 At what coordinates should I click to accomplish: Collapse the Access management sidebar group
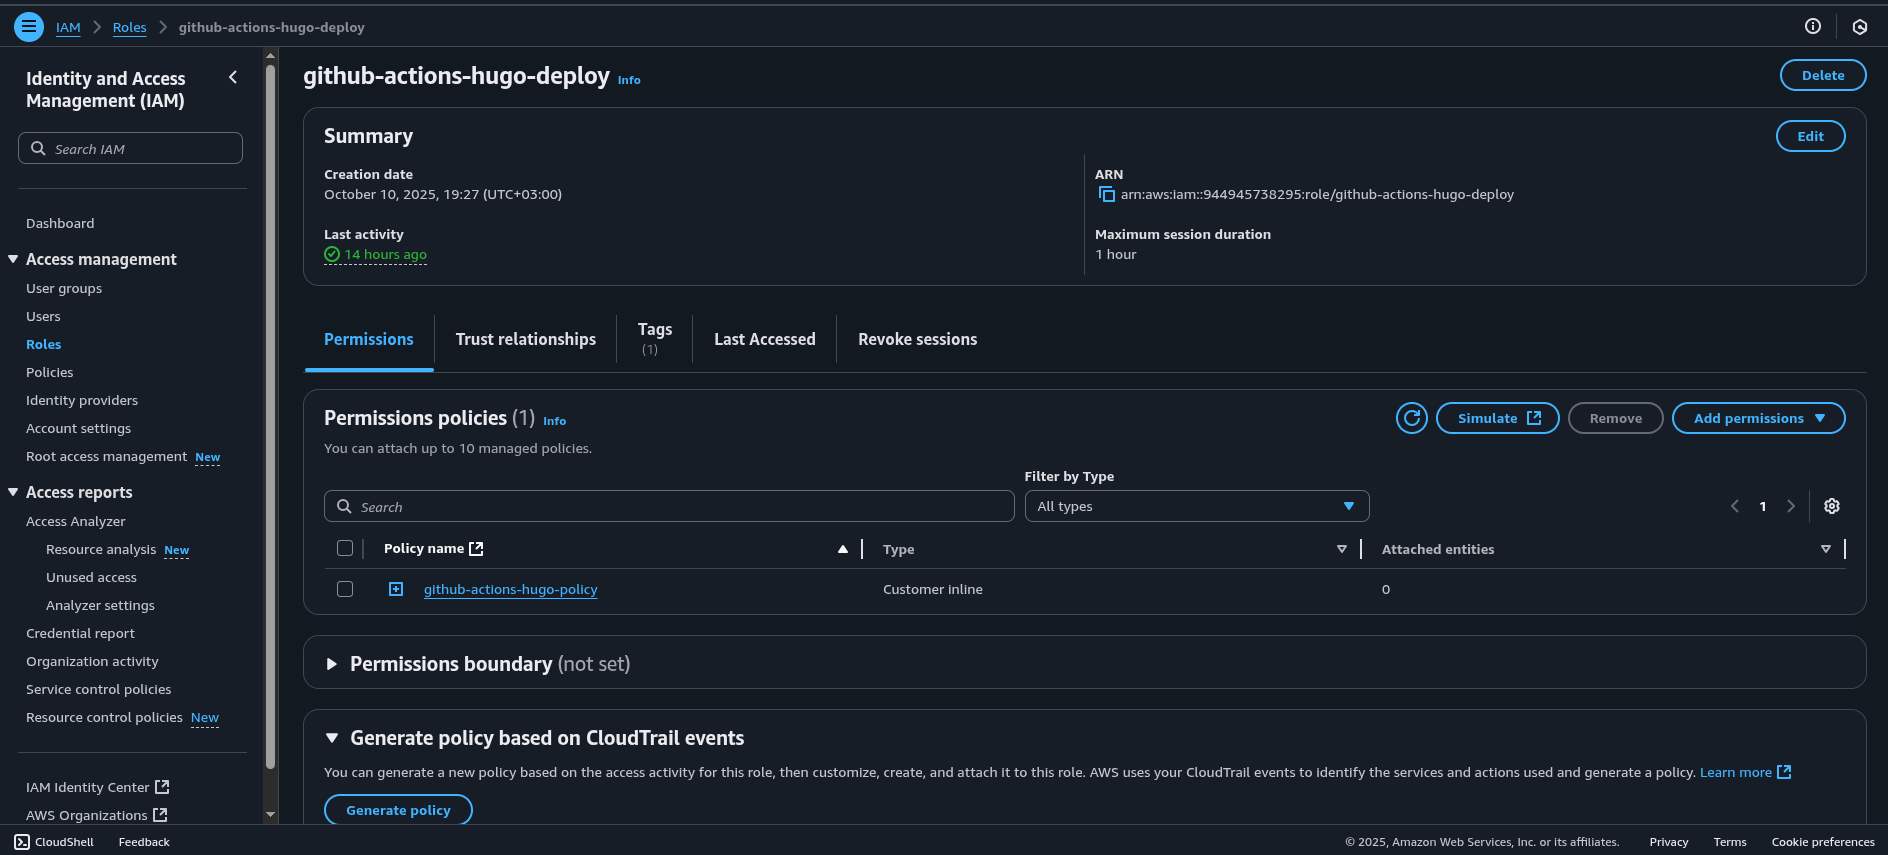click(x=13, y=259)
